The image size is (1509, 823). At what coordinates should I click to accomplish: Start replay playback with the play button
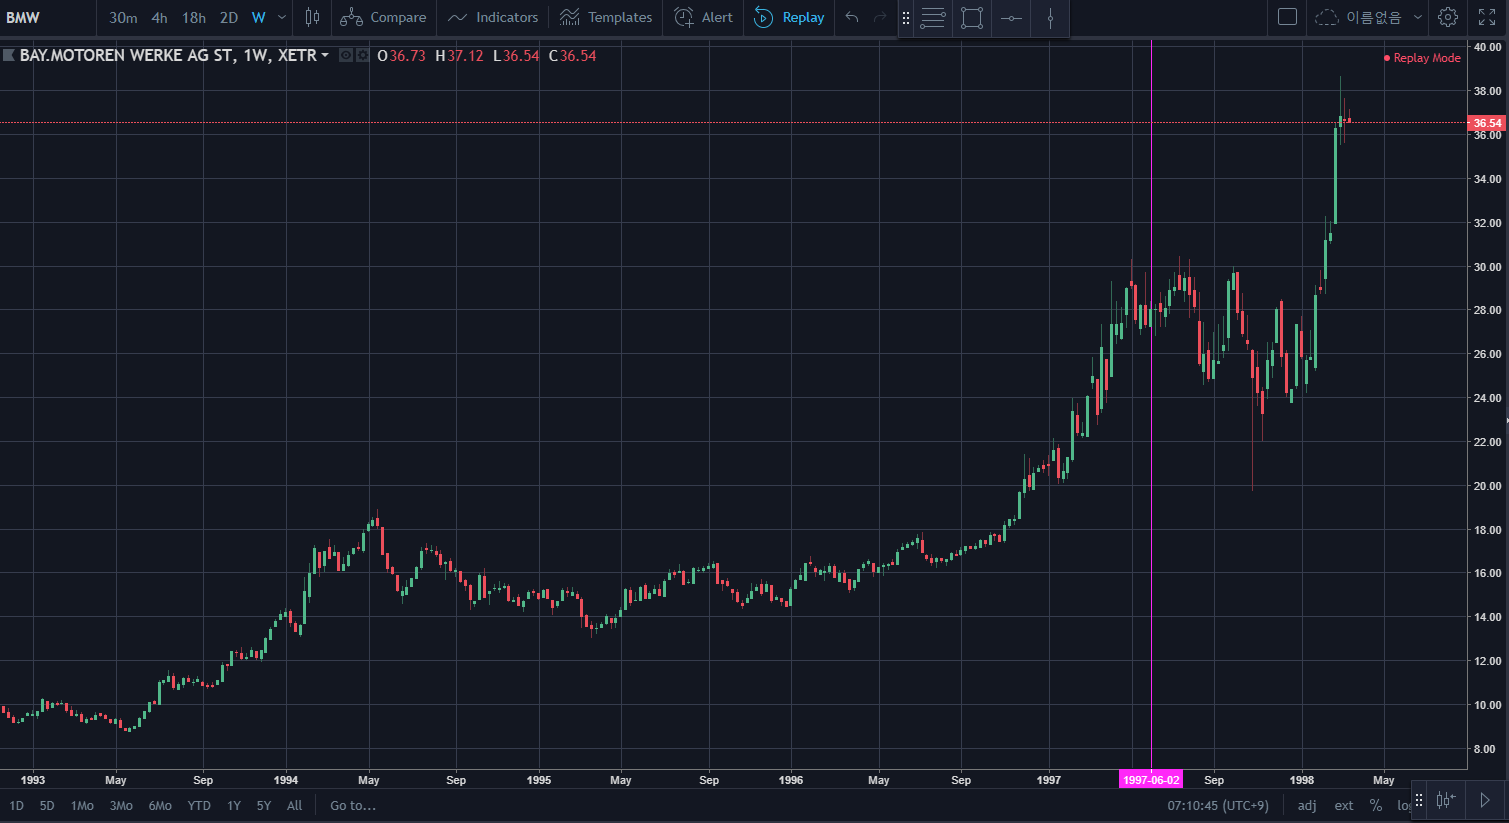coord(1485,800)
